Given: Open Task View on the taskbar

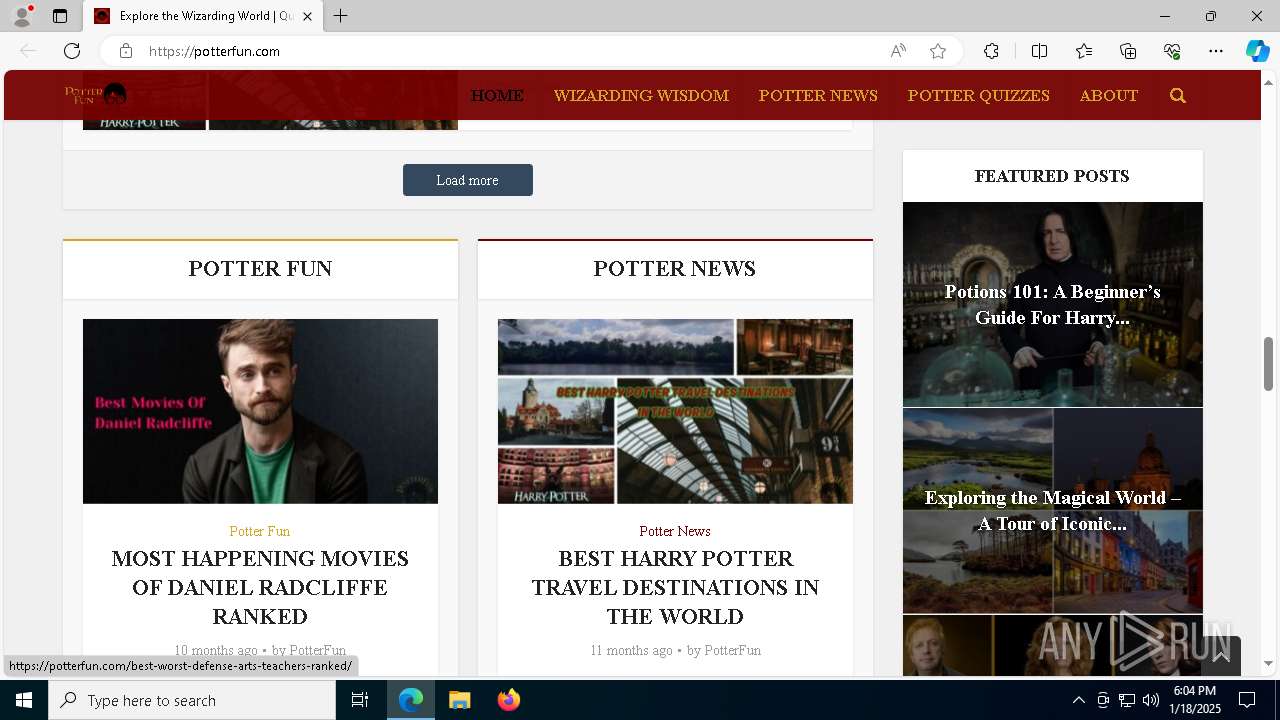Looking at the screenshot, I should coord(360,700).
